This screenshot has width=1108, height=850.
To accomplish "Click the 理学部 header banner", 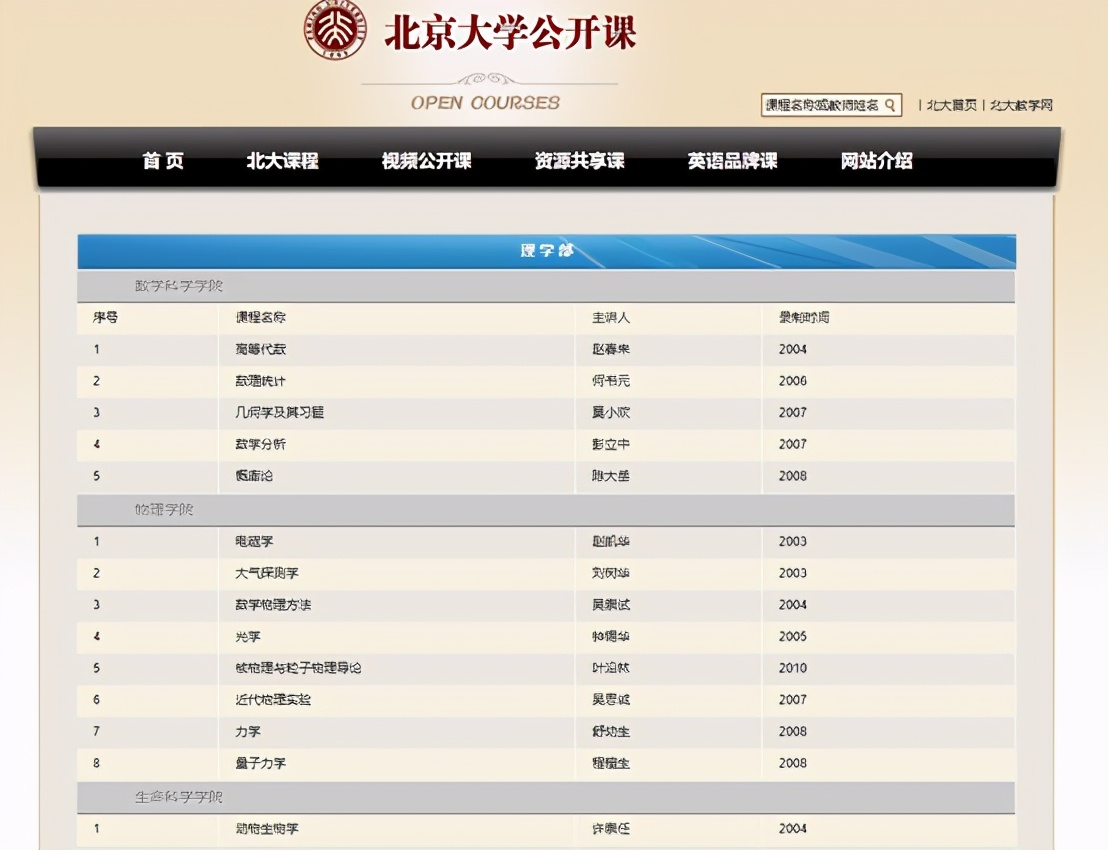I will (x=547, y=251).
